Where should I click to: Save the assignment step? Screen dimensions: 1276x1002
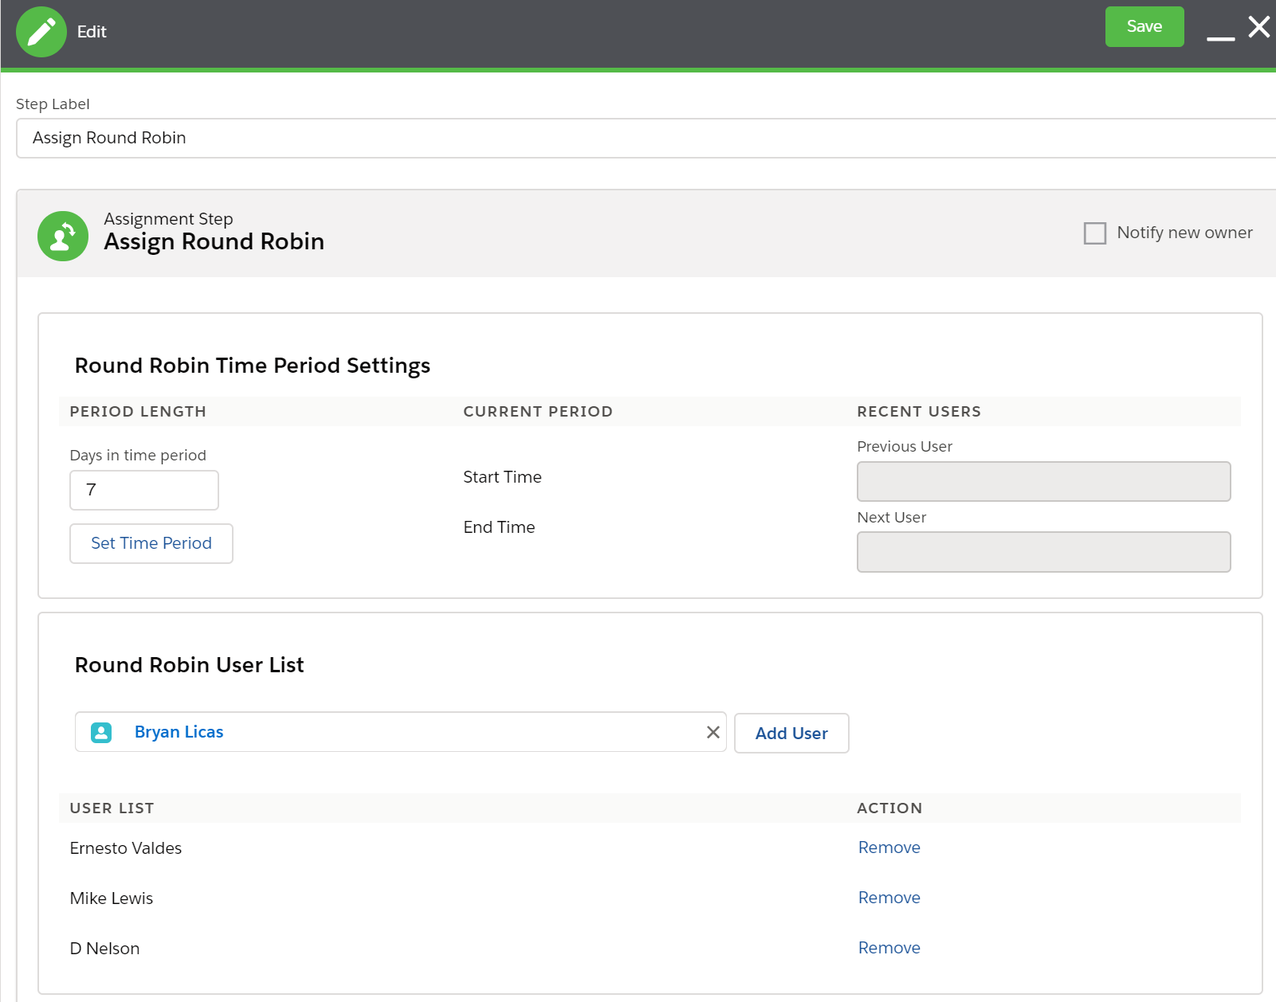[1144, 27]
